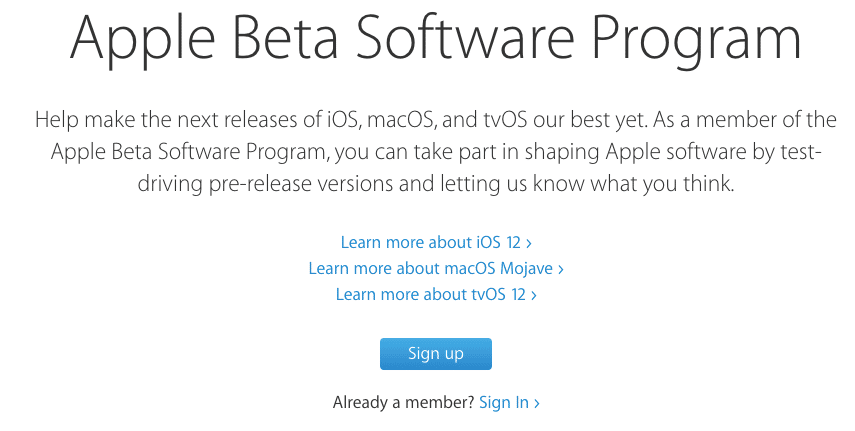Open the Learn more about iOS 12 link
The width and height of the screenshot is (855, 431).
pyautogui.click(x=436, y=242)
